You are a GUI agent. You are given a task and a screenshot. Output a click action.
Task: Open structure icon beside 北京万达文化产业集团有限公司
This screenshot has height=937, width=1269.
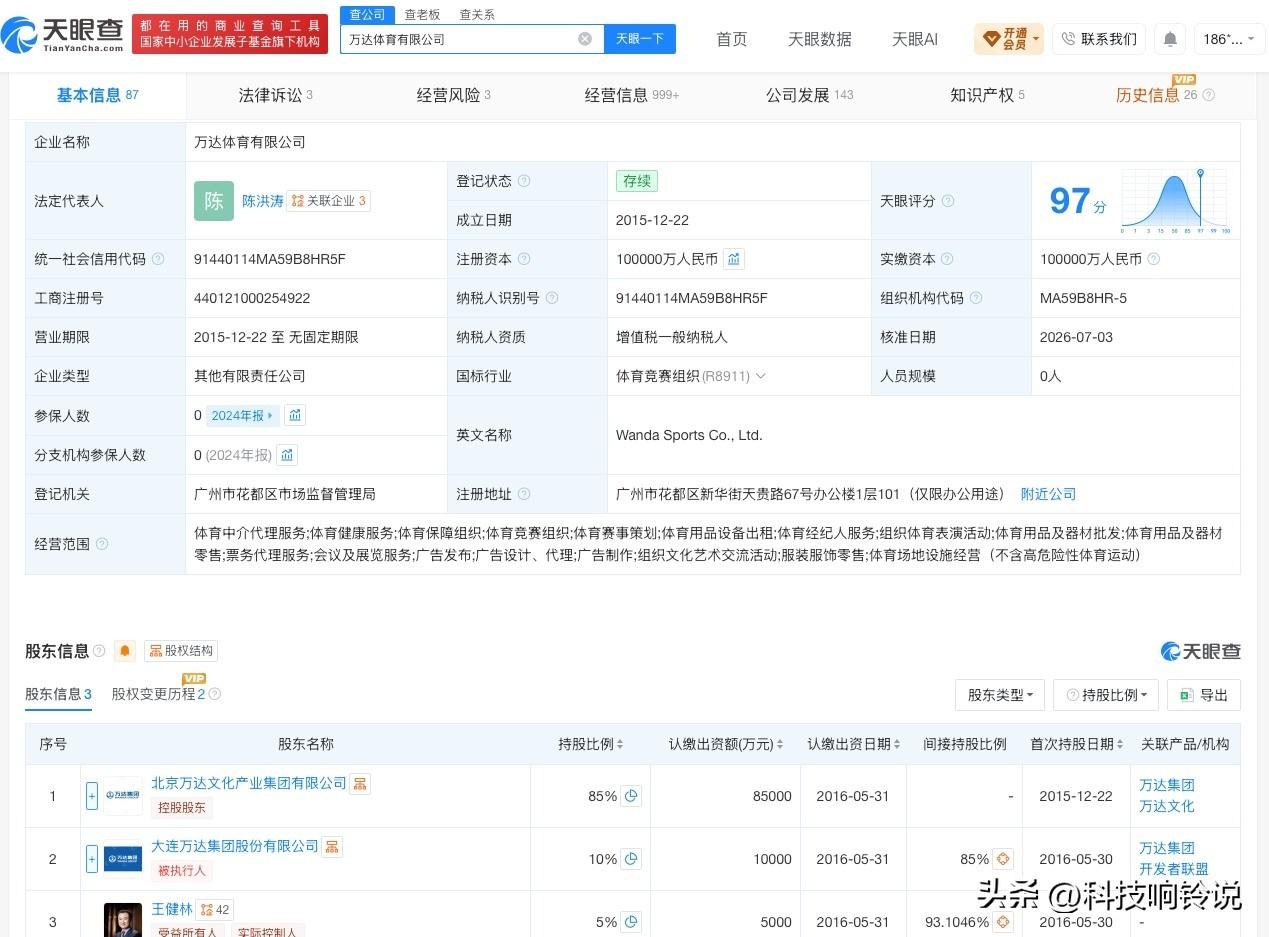click(360, 783)
